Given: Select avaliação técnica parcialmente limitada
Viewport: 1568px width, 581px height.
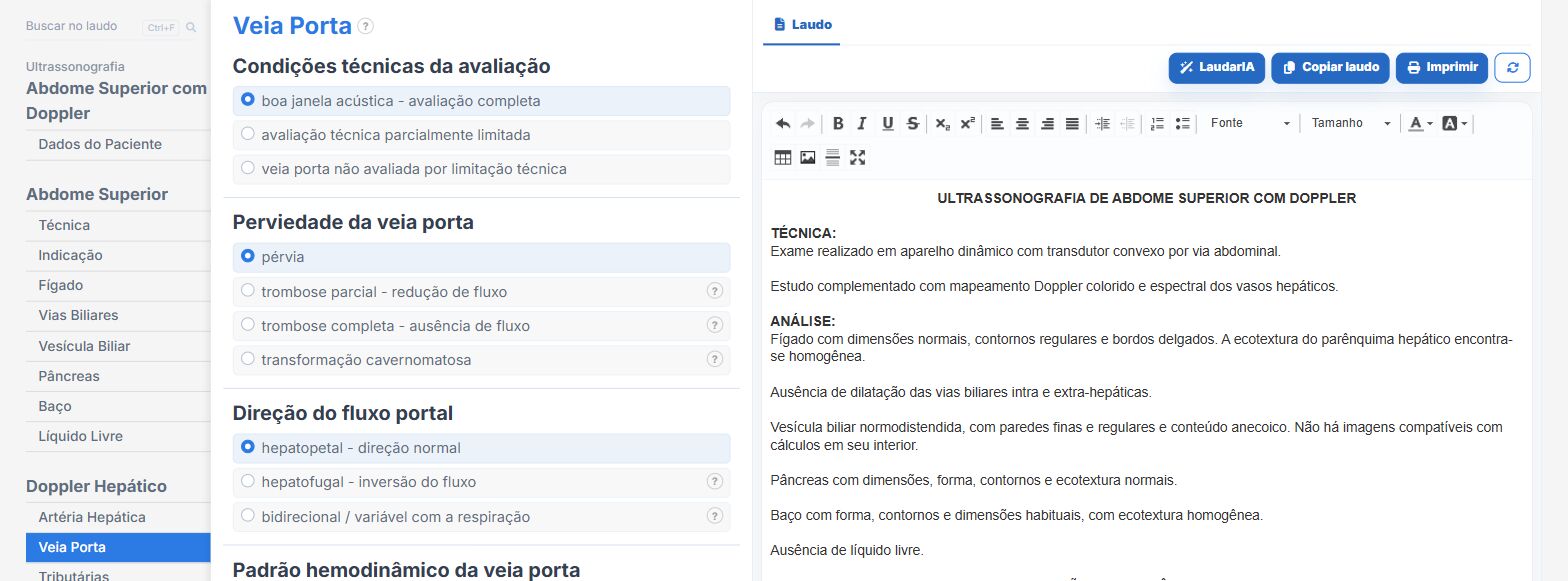Looking at the screenshot, I should click(481, 135).
